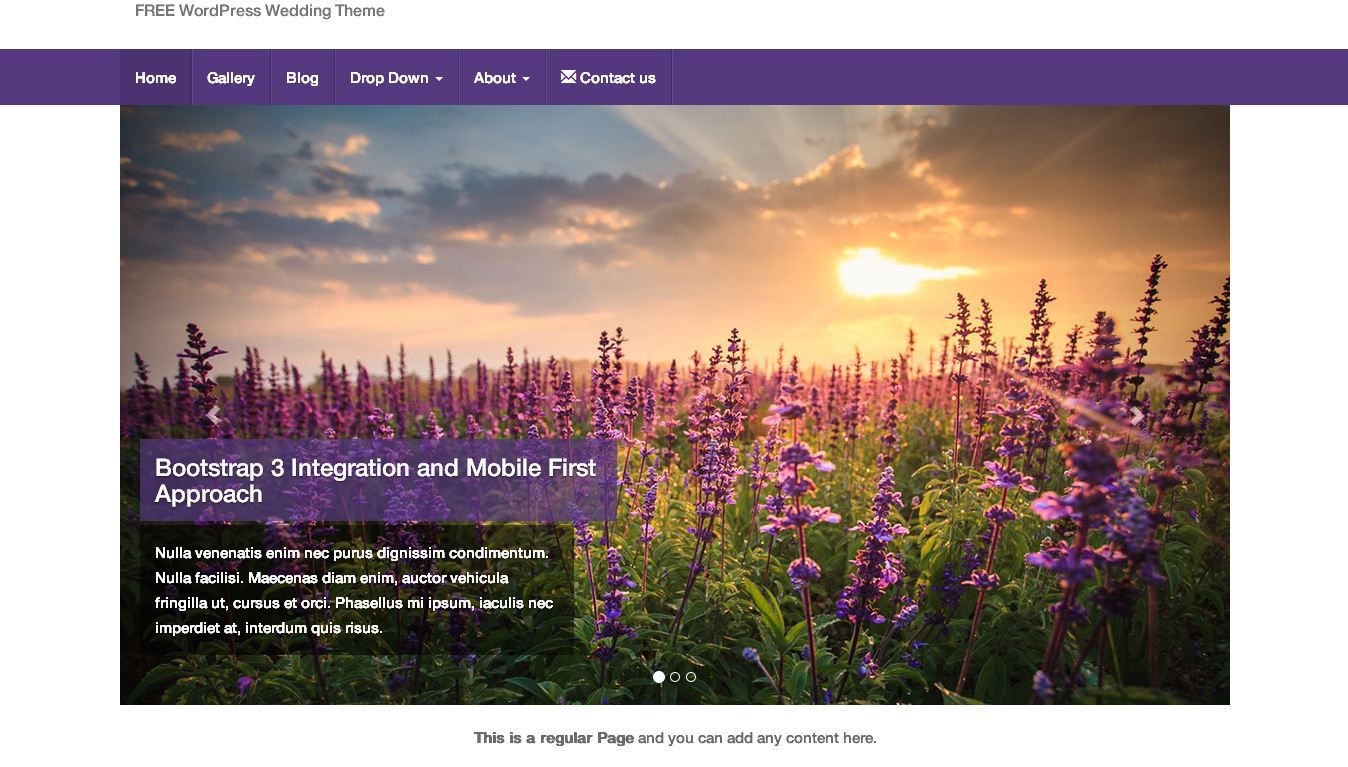Open the Drop Down navigation menu label
The height and width of the screenshot is (767, 1348).
[389, 78]
